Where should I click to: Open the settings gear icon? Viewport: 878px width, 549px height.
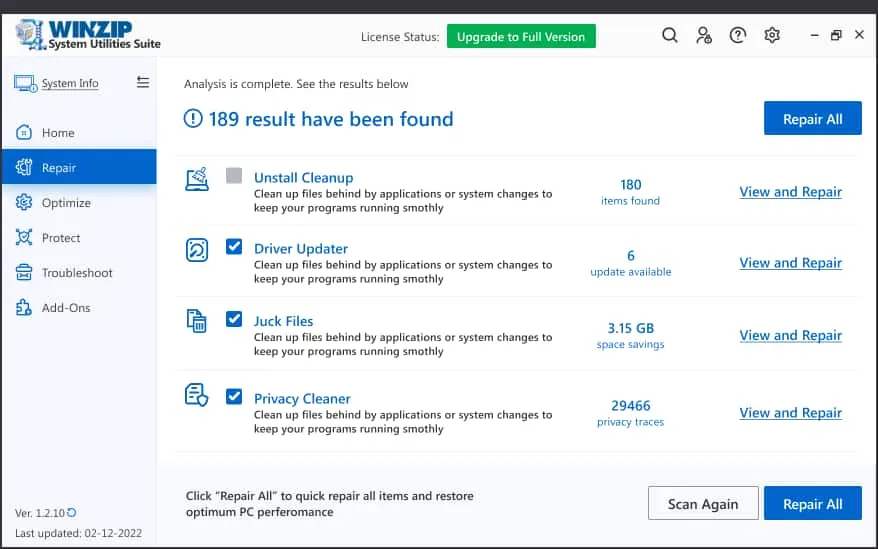(x=772, y=35)
